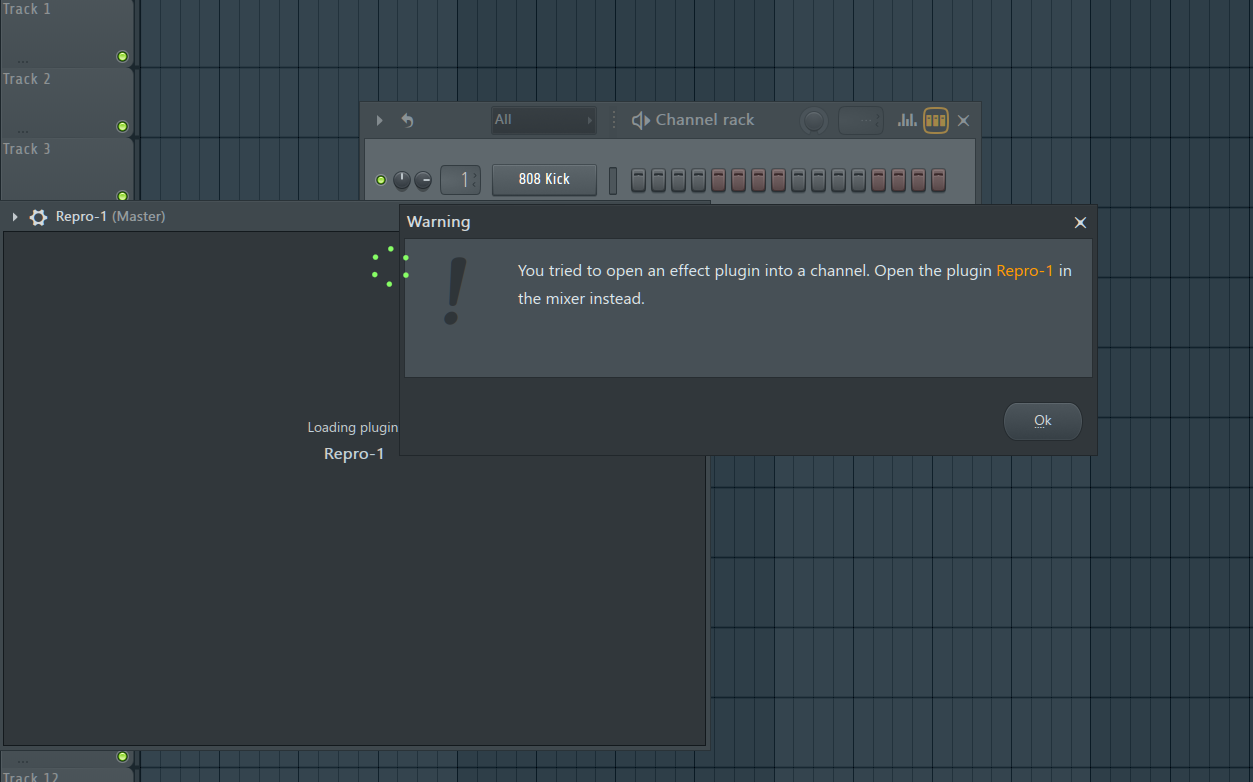Open the 808 Kick channel button

544,180
